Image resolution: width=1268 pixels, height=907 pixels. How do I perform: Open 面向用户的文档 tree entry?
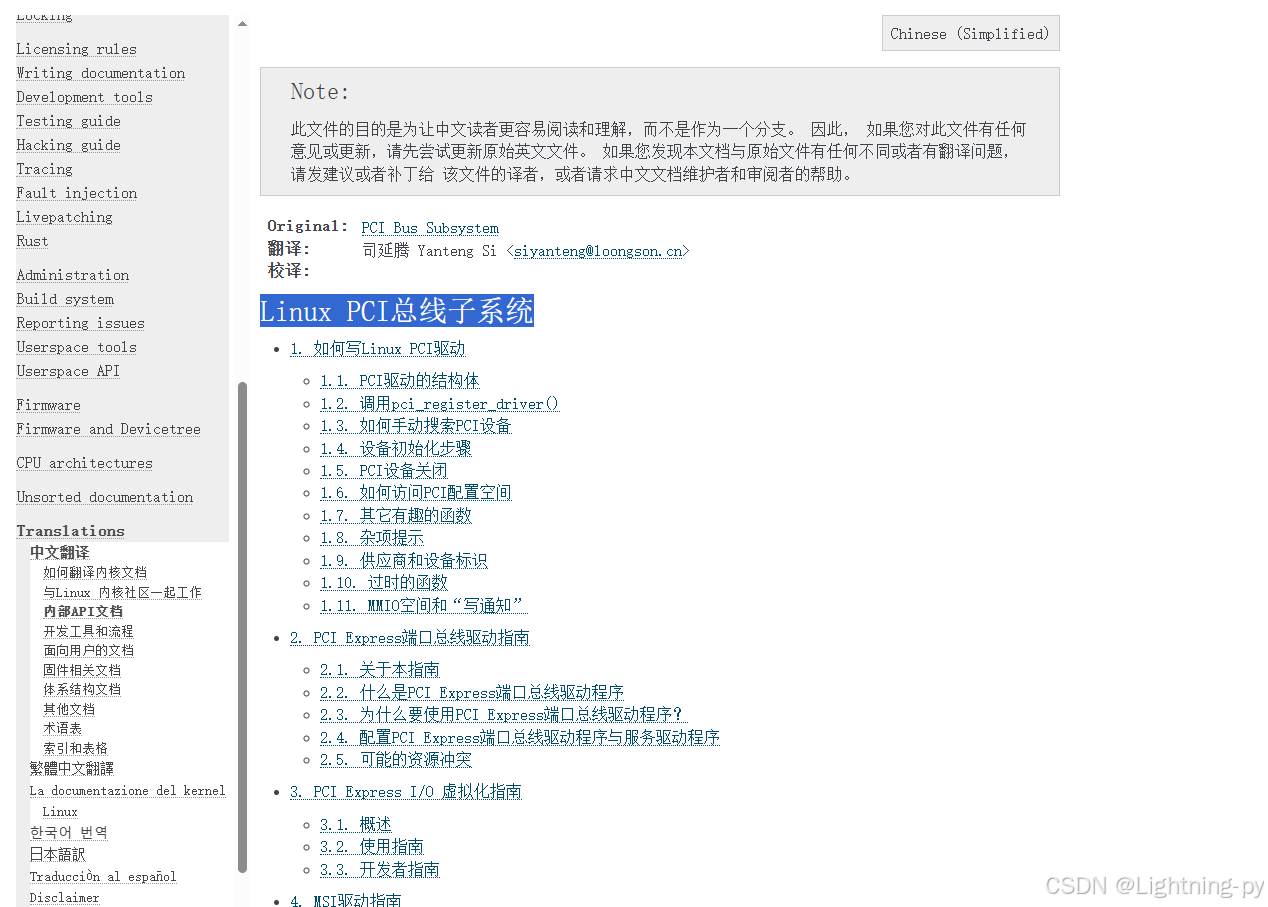tap(88, 650)
